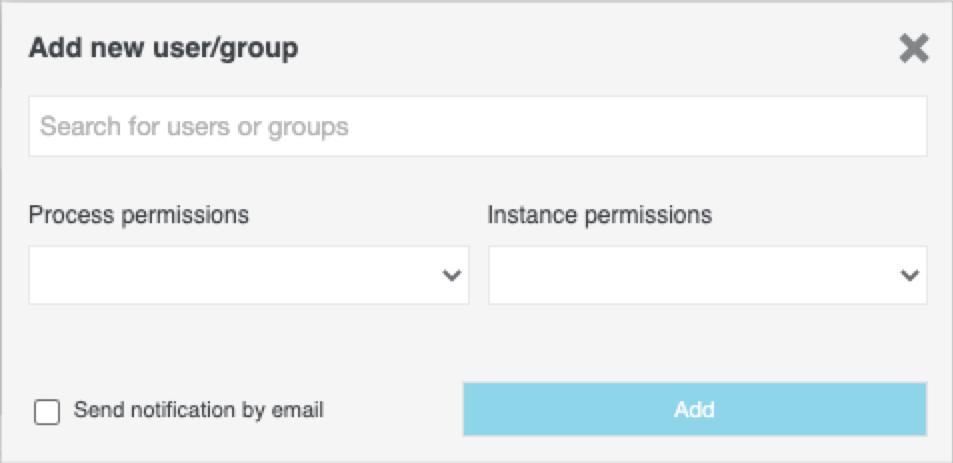Expand the left permissions combo box
The height and width of the screenshot is (463, 953).
(248, 275)
